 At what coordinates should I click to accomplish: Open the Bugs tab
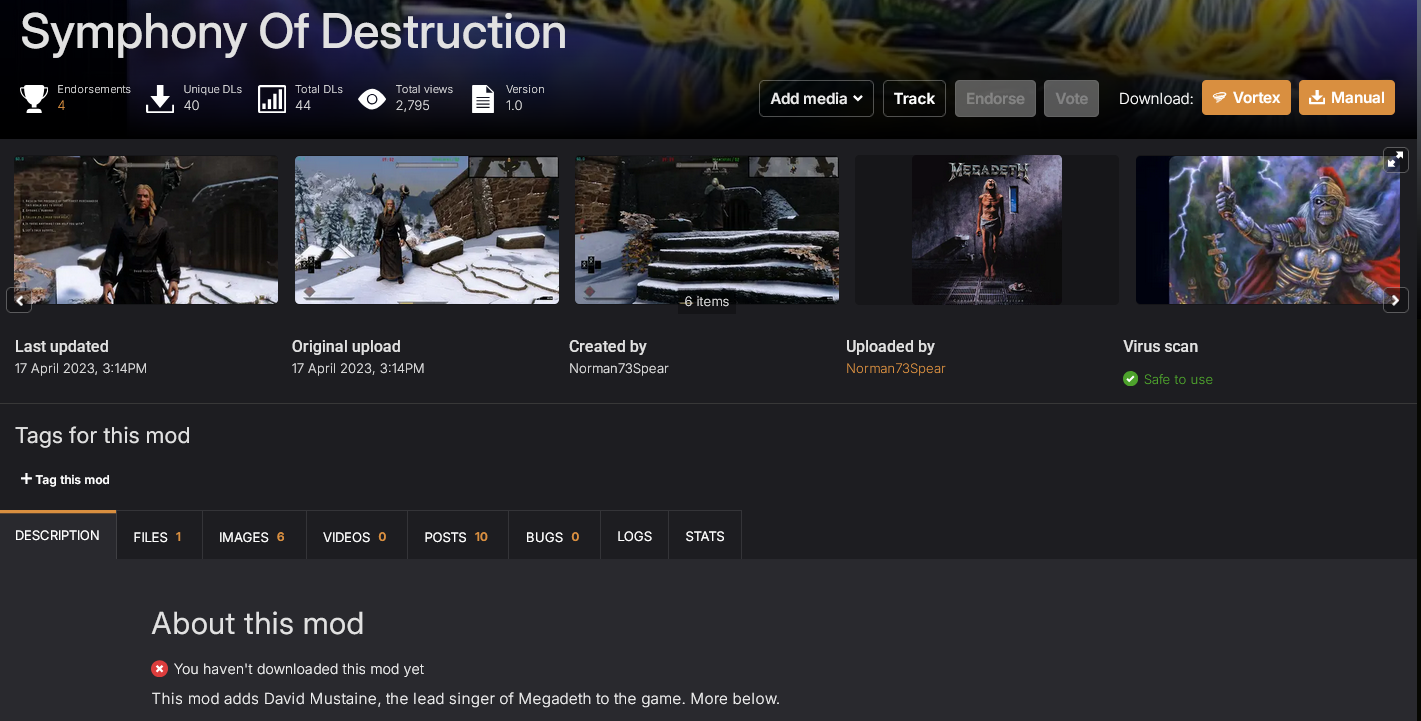pyautogui.click(x=554, y=537)
